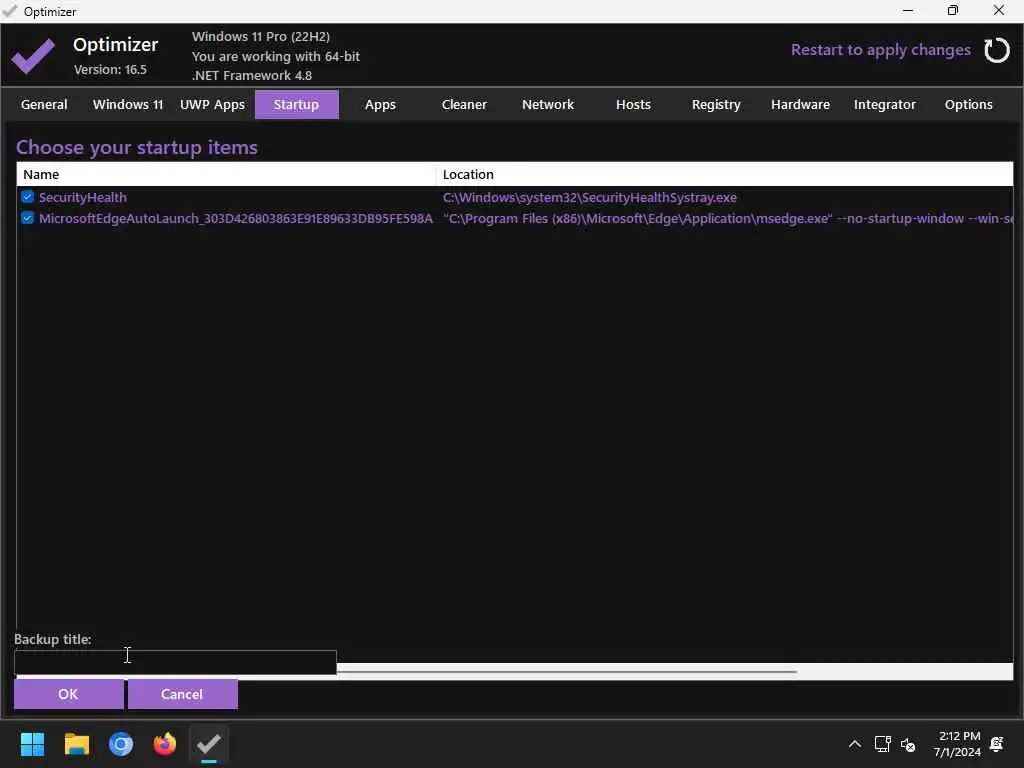This screenshot has width=1024, height=768.
Task: Go to the Hardware tab
Action: click(x=801, y=104)
